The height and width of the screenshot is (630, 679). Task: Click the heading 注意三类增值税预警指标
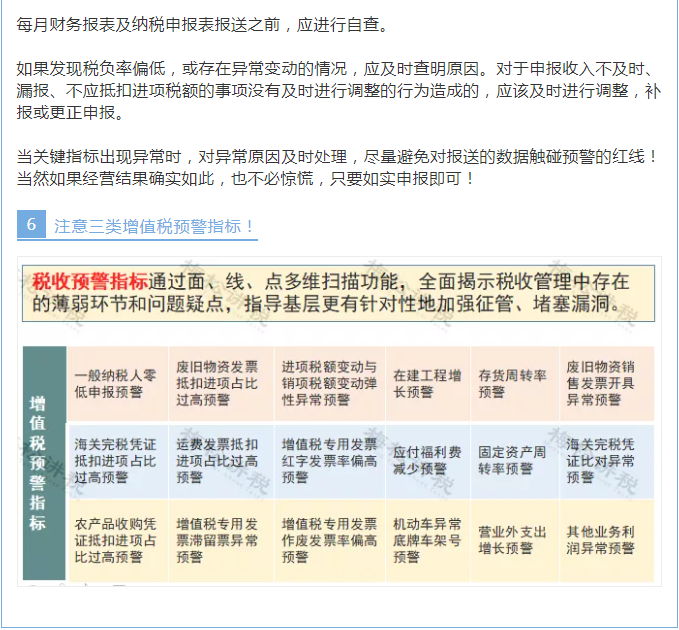tap(155, 226)
